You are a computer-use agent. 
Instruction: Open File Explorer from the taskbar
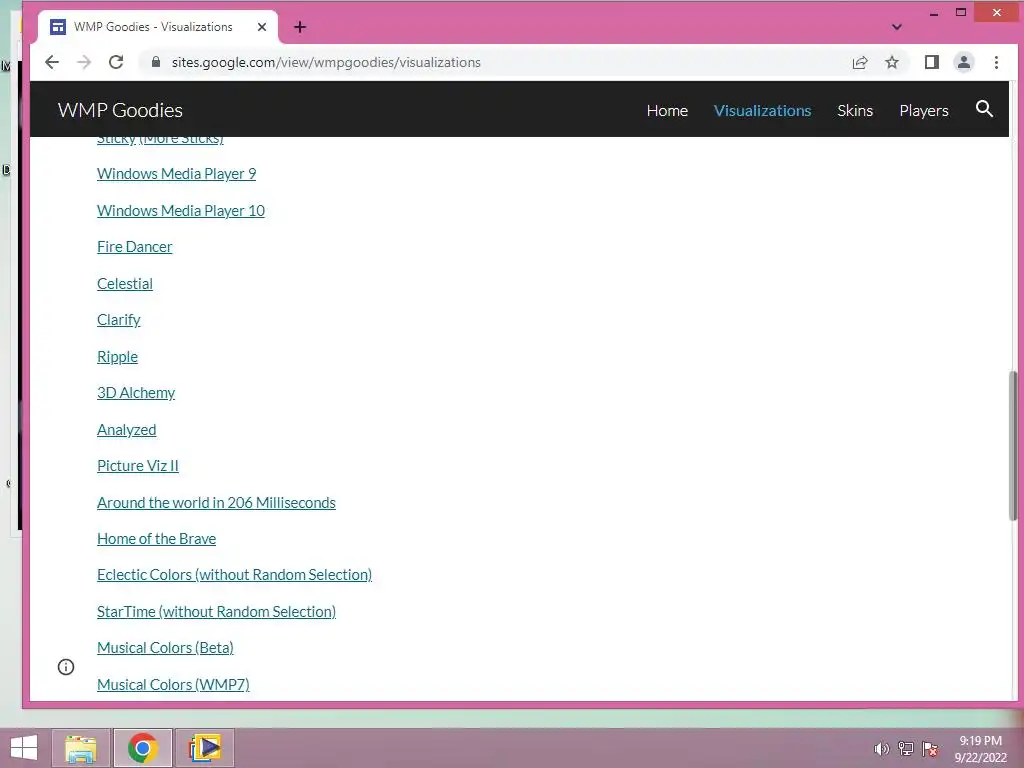(81, 748)
